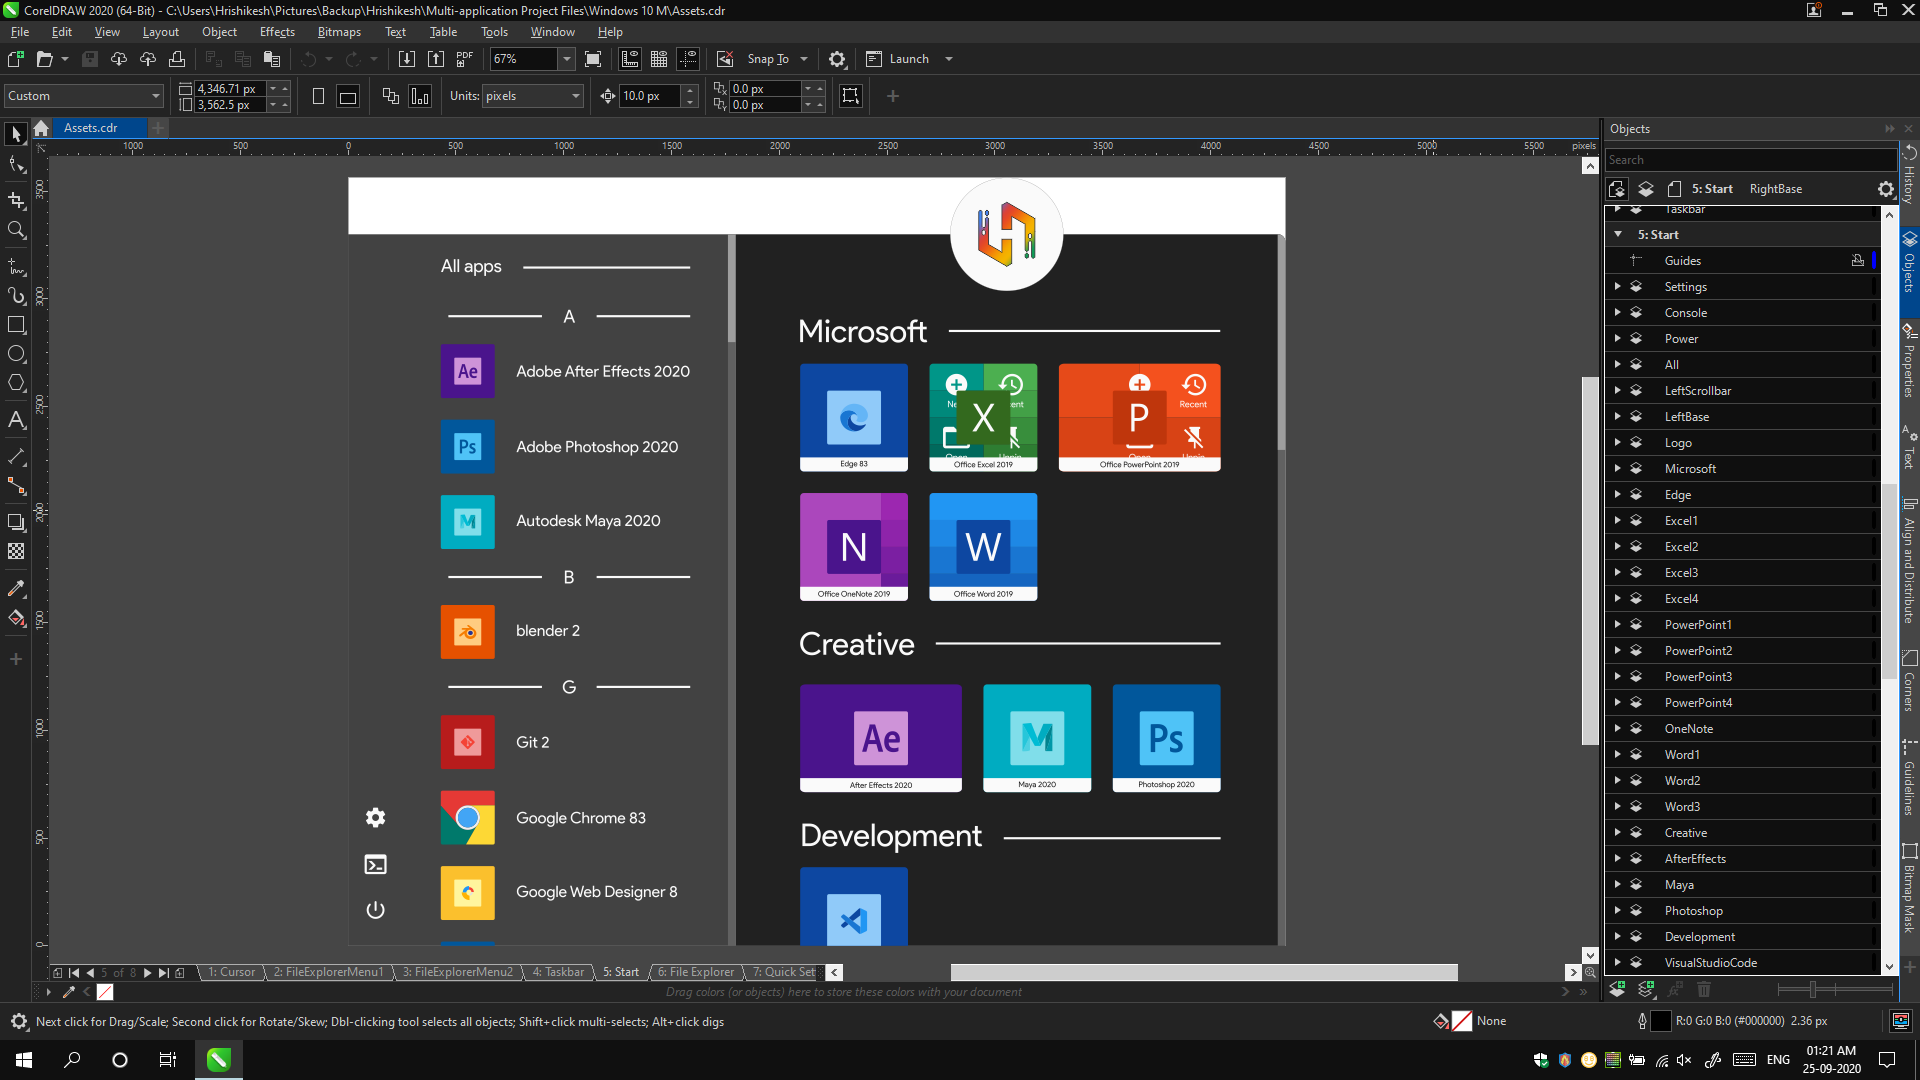1920x1080 pixels.
Task: Open the History docker tab
Action: click(1909, 174)
